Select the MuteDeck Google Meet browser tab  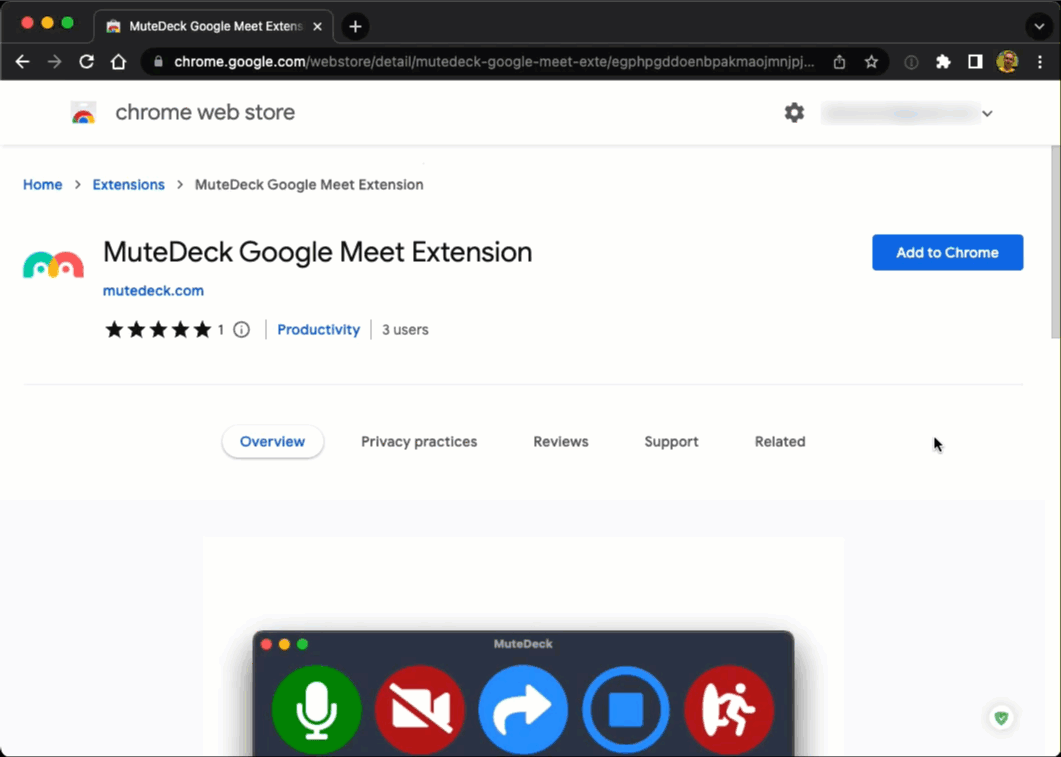[x=213, y=26]
